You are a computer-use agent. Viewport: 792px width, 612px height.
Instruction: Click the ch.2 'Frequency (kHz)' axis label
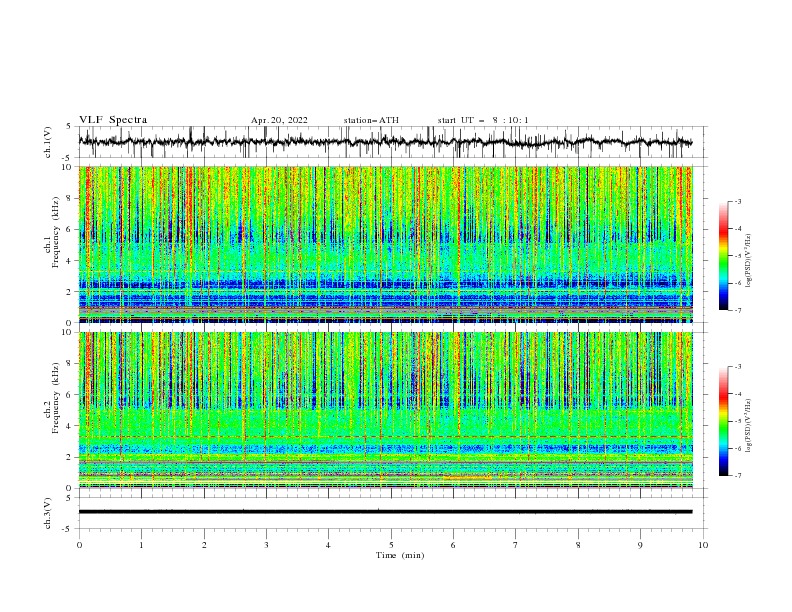[56, 398]
